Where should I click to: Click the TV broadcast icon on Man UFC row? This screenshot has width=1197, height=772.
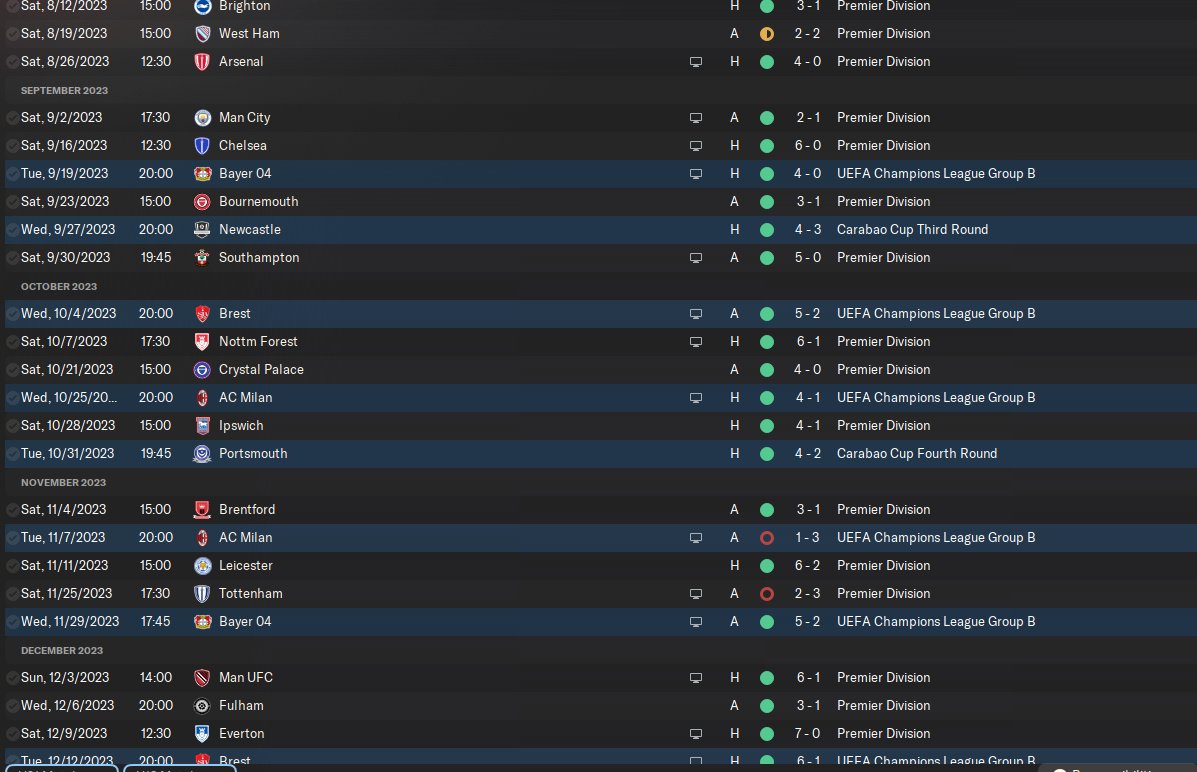coord(696,677)
